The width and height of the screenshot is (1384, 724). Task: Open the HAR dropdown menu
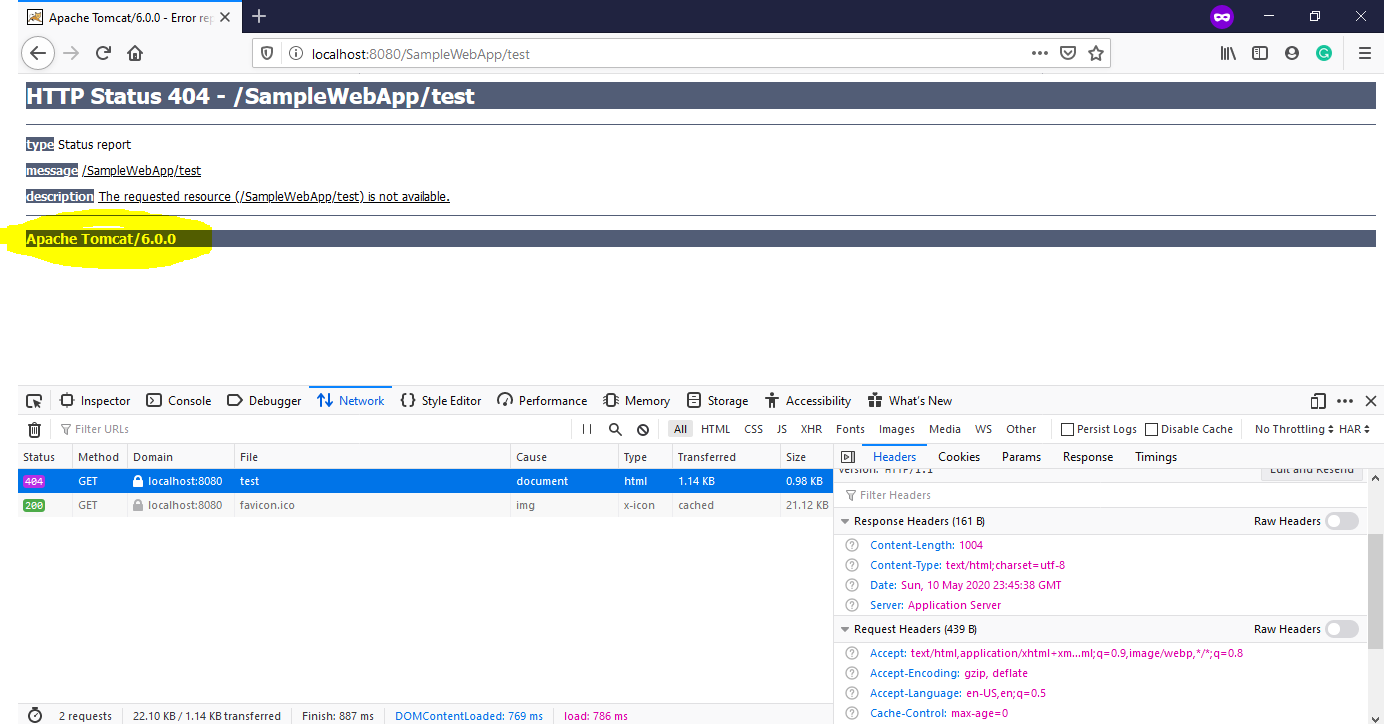[x=1354, y=429]
